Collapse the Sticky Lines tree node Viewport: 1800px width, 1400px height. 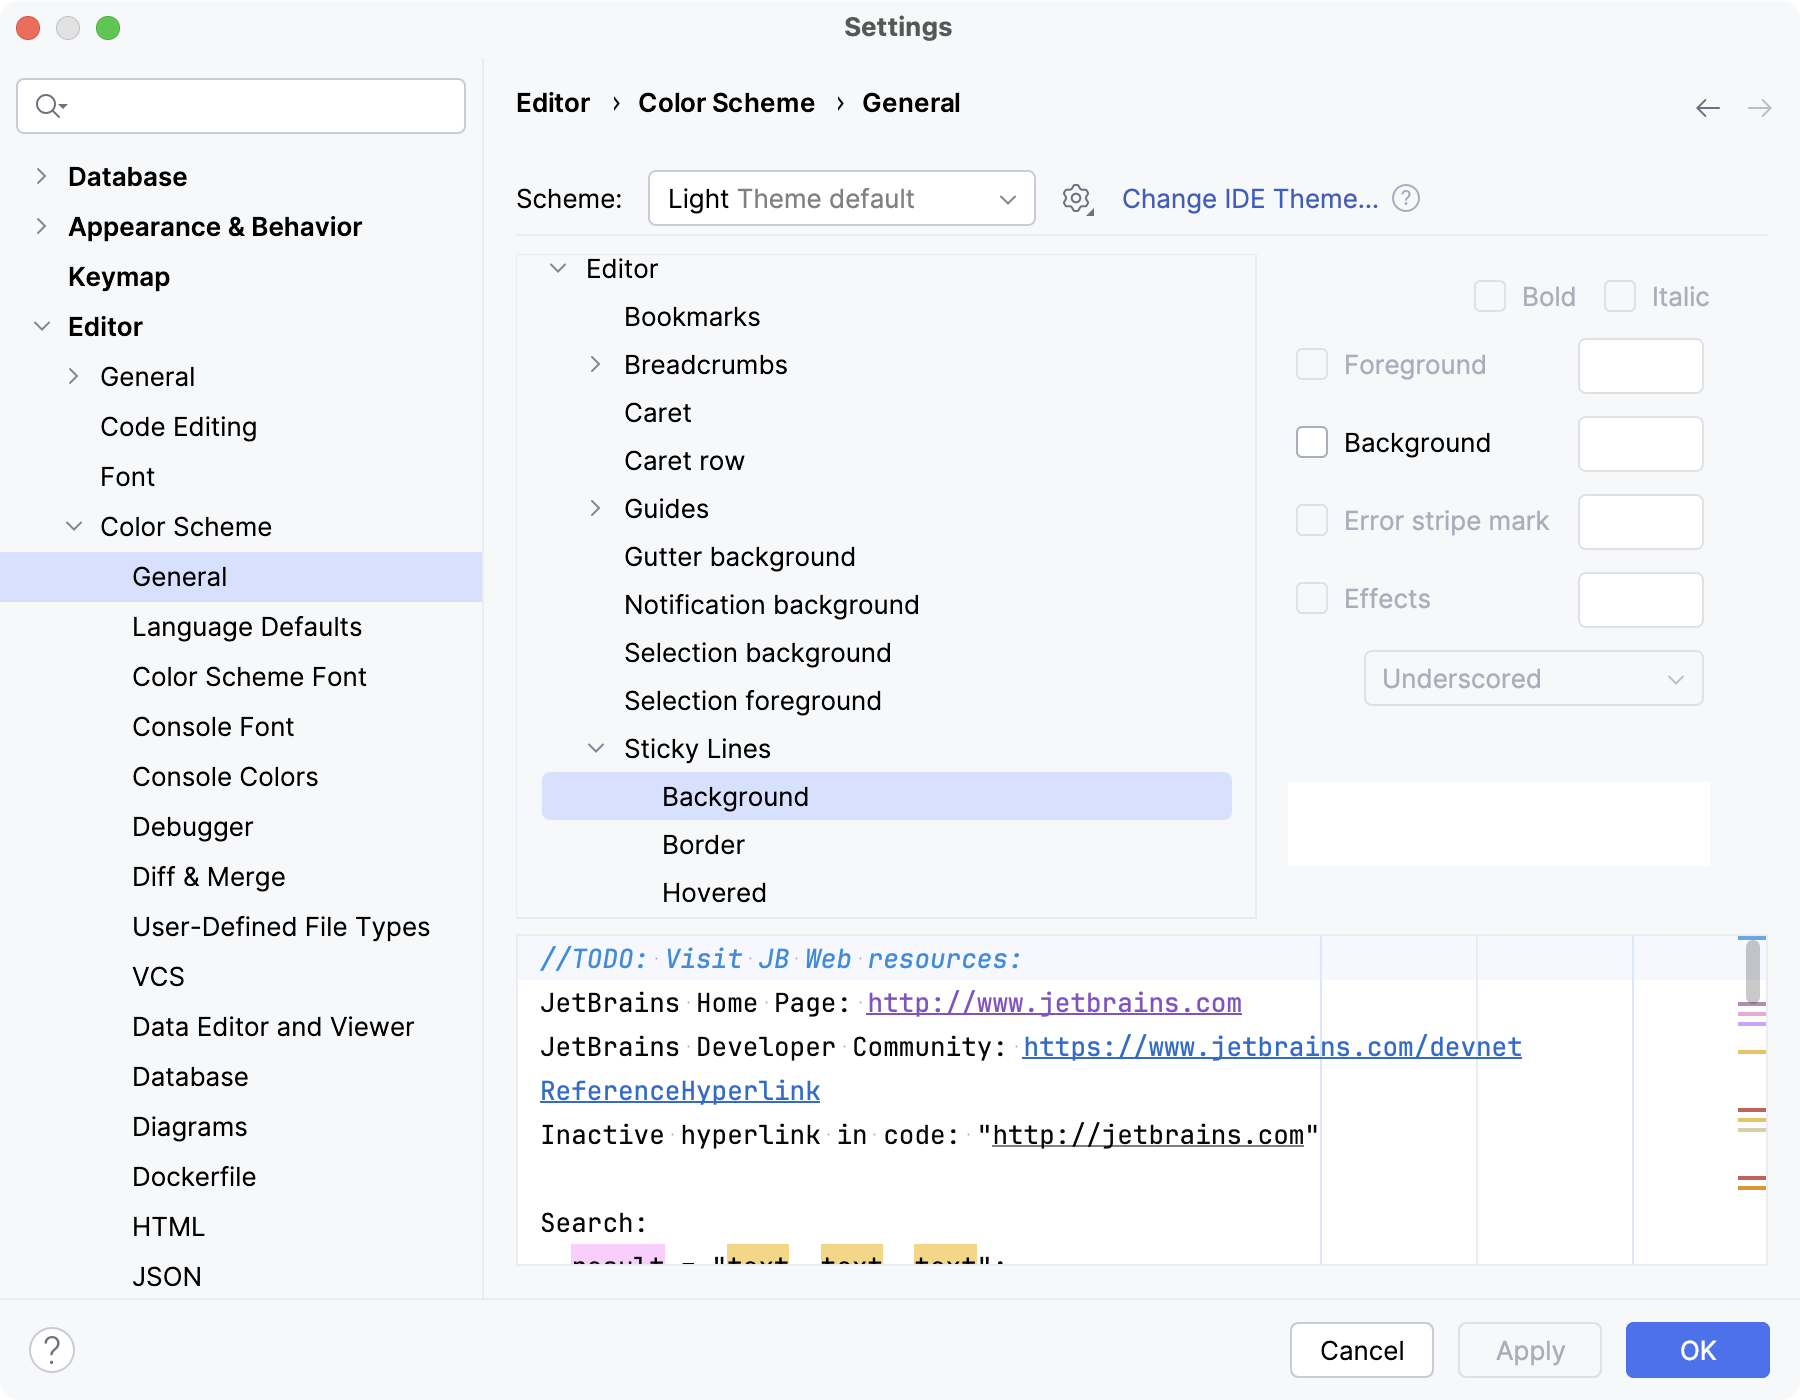pos(596,749)
